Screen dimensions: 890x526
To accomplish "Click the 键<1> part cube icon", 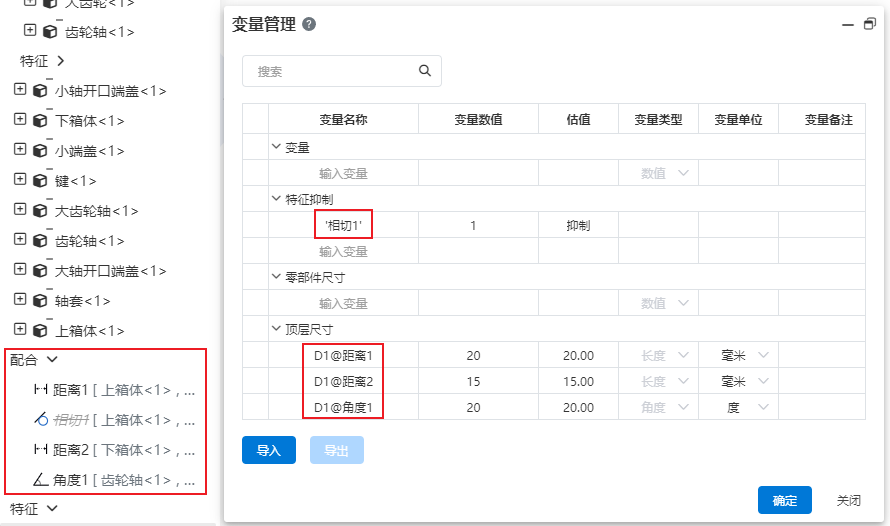I will (x=40, y=181).
